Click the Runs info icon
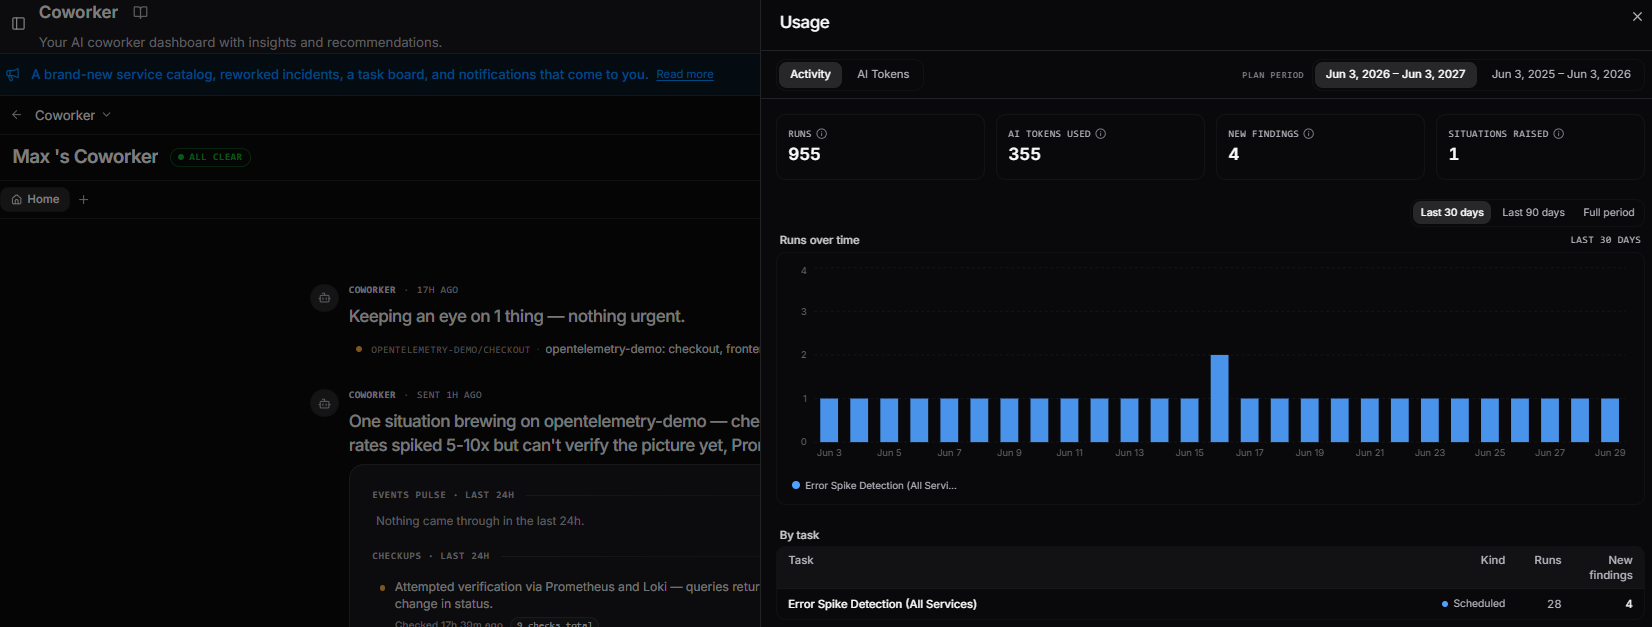Image resolution: width=1652 pixels, height=627 pixels. (x=822, y=134)
